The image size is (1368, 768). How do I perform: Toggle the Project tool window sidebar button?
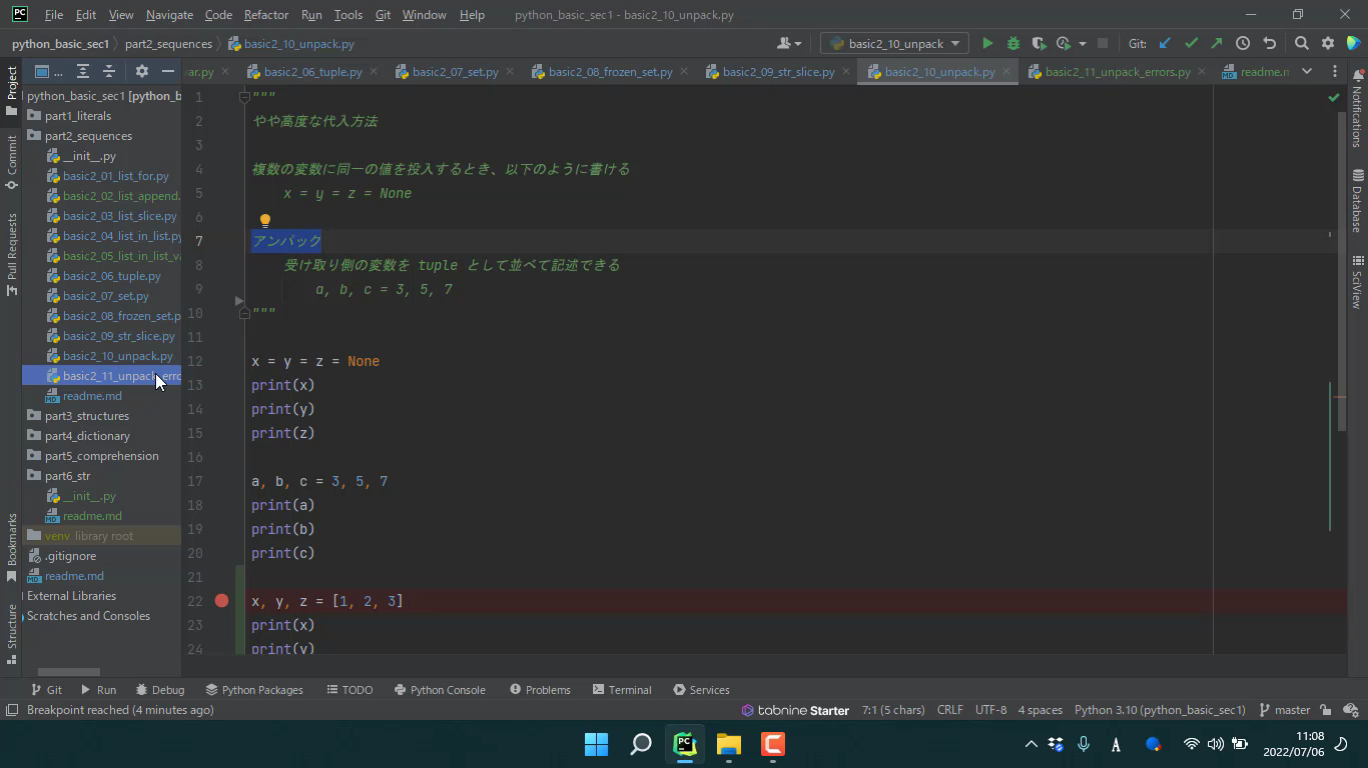tap(12, 91)
